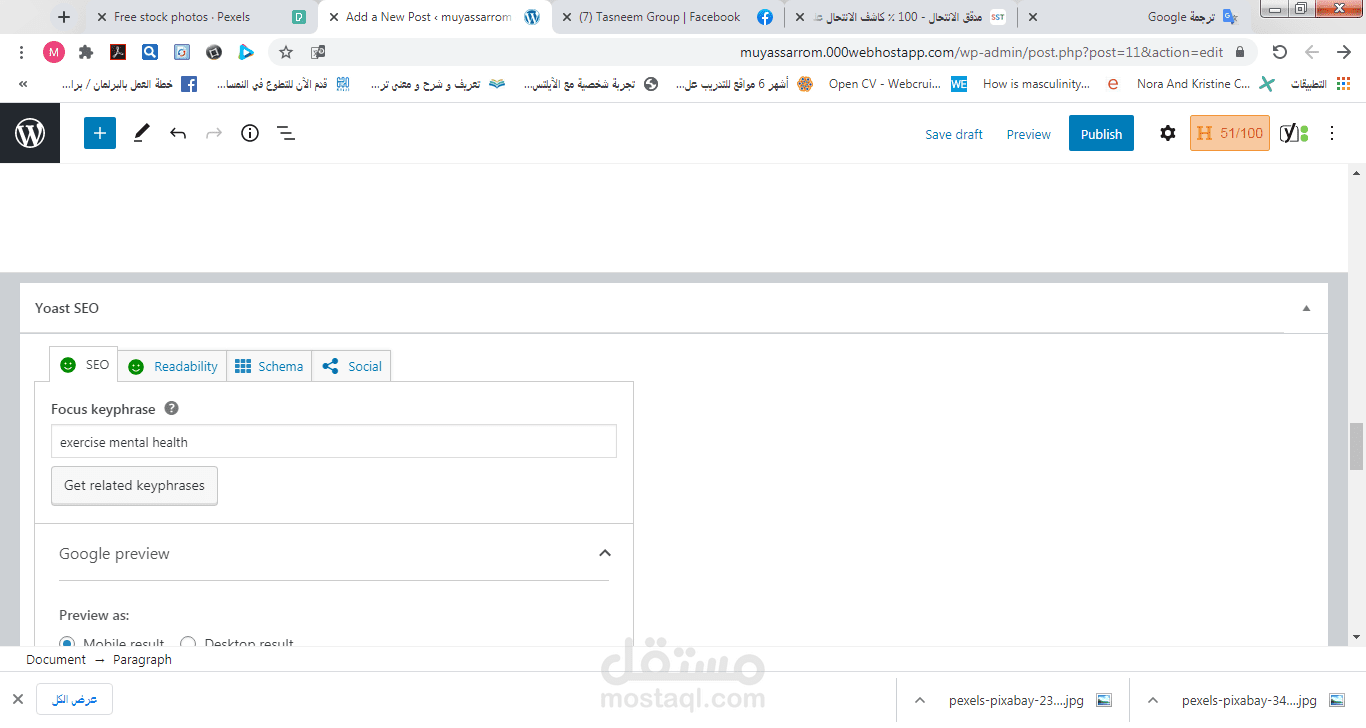The image size is (1366, 728).
Task: Click the Adobe Acrobat extension icon
Action: (117, 52)
